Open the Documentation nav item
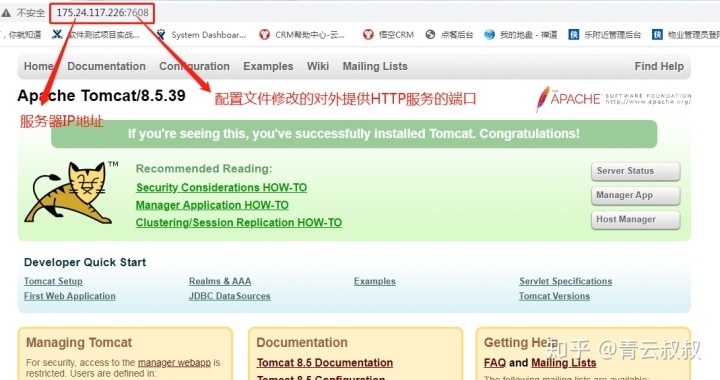720x380 pixels. pos(107,67)
